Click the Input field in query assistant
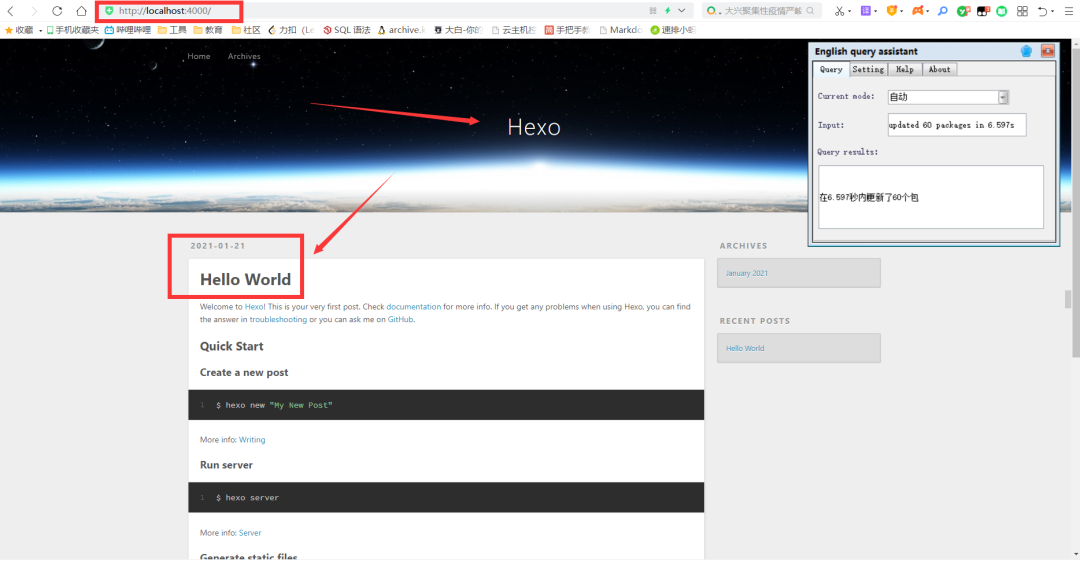Screen dimensions: 1080x561 pos(957,125)
